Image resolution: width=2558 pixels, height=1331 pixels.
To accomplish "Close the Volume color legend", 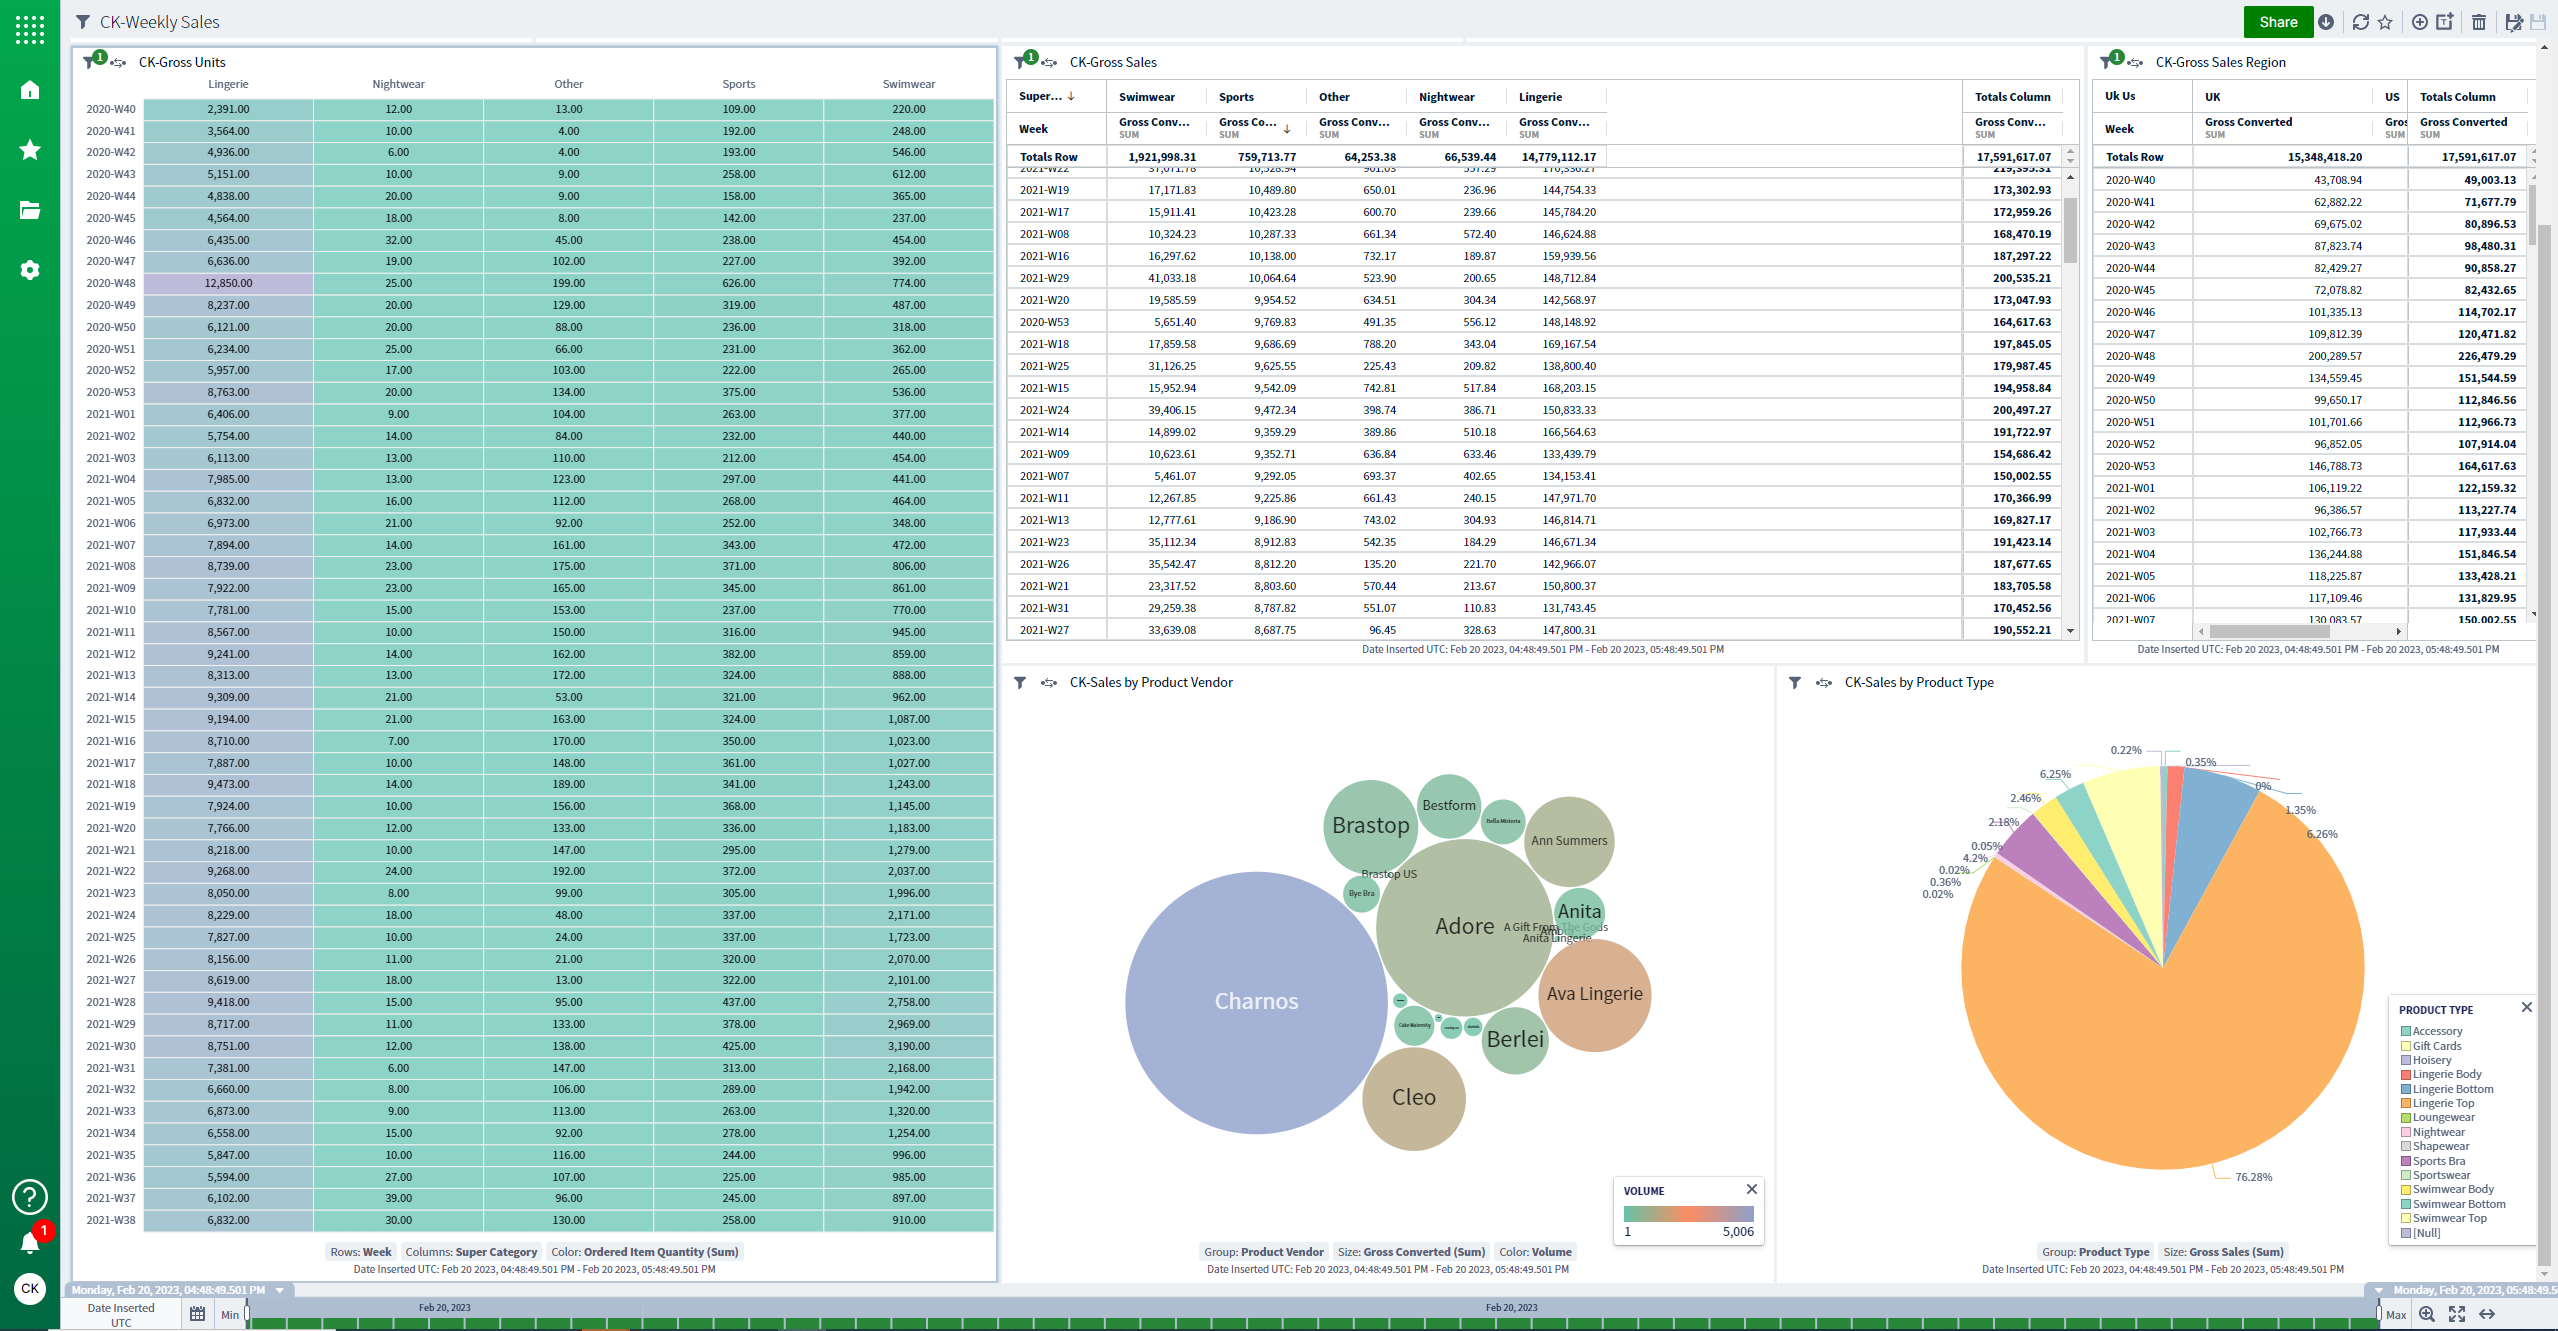I will click(x=1752, y=1189).
